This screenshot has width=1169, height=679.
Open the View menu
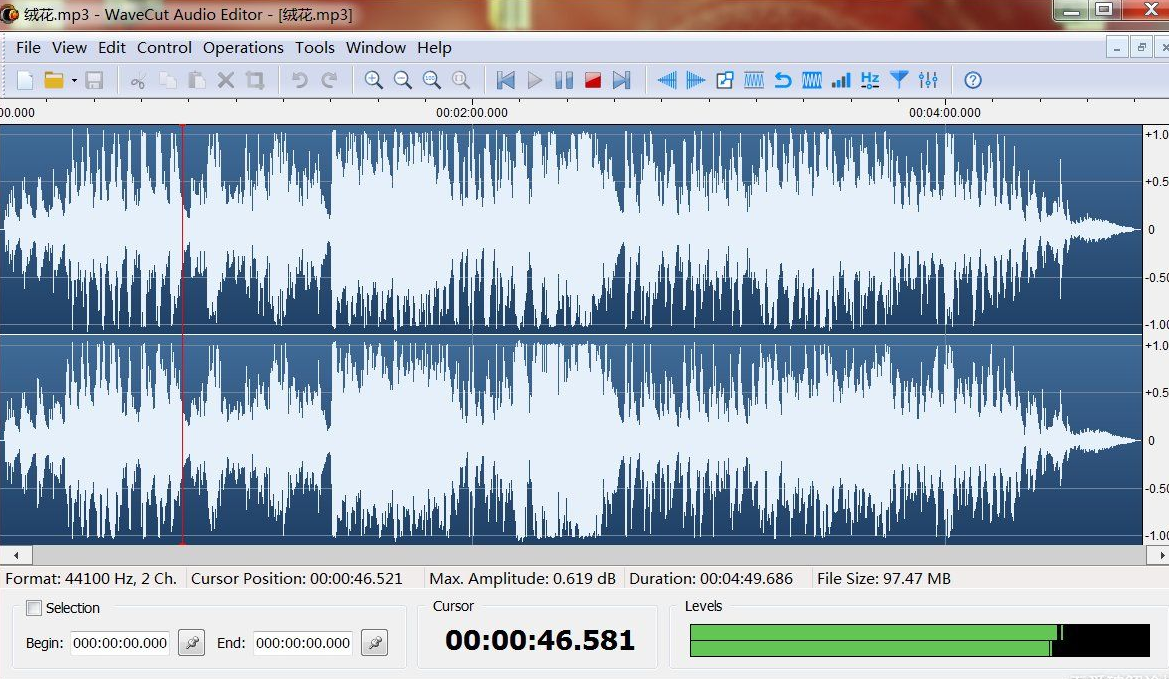click(x=69, y=48)
